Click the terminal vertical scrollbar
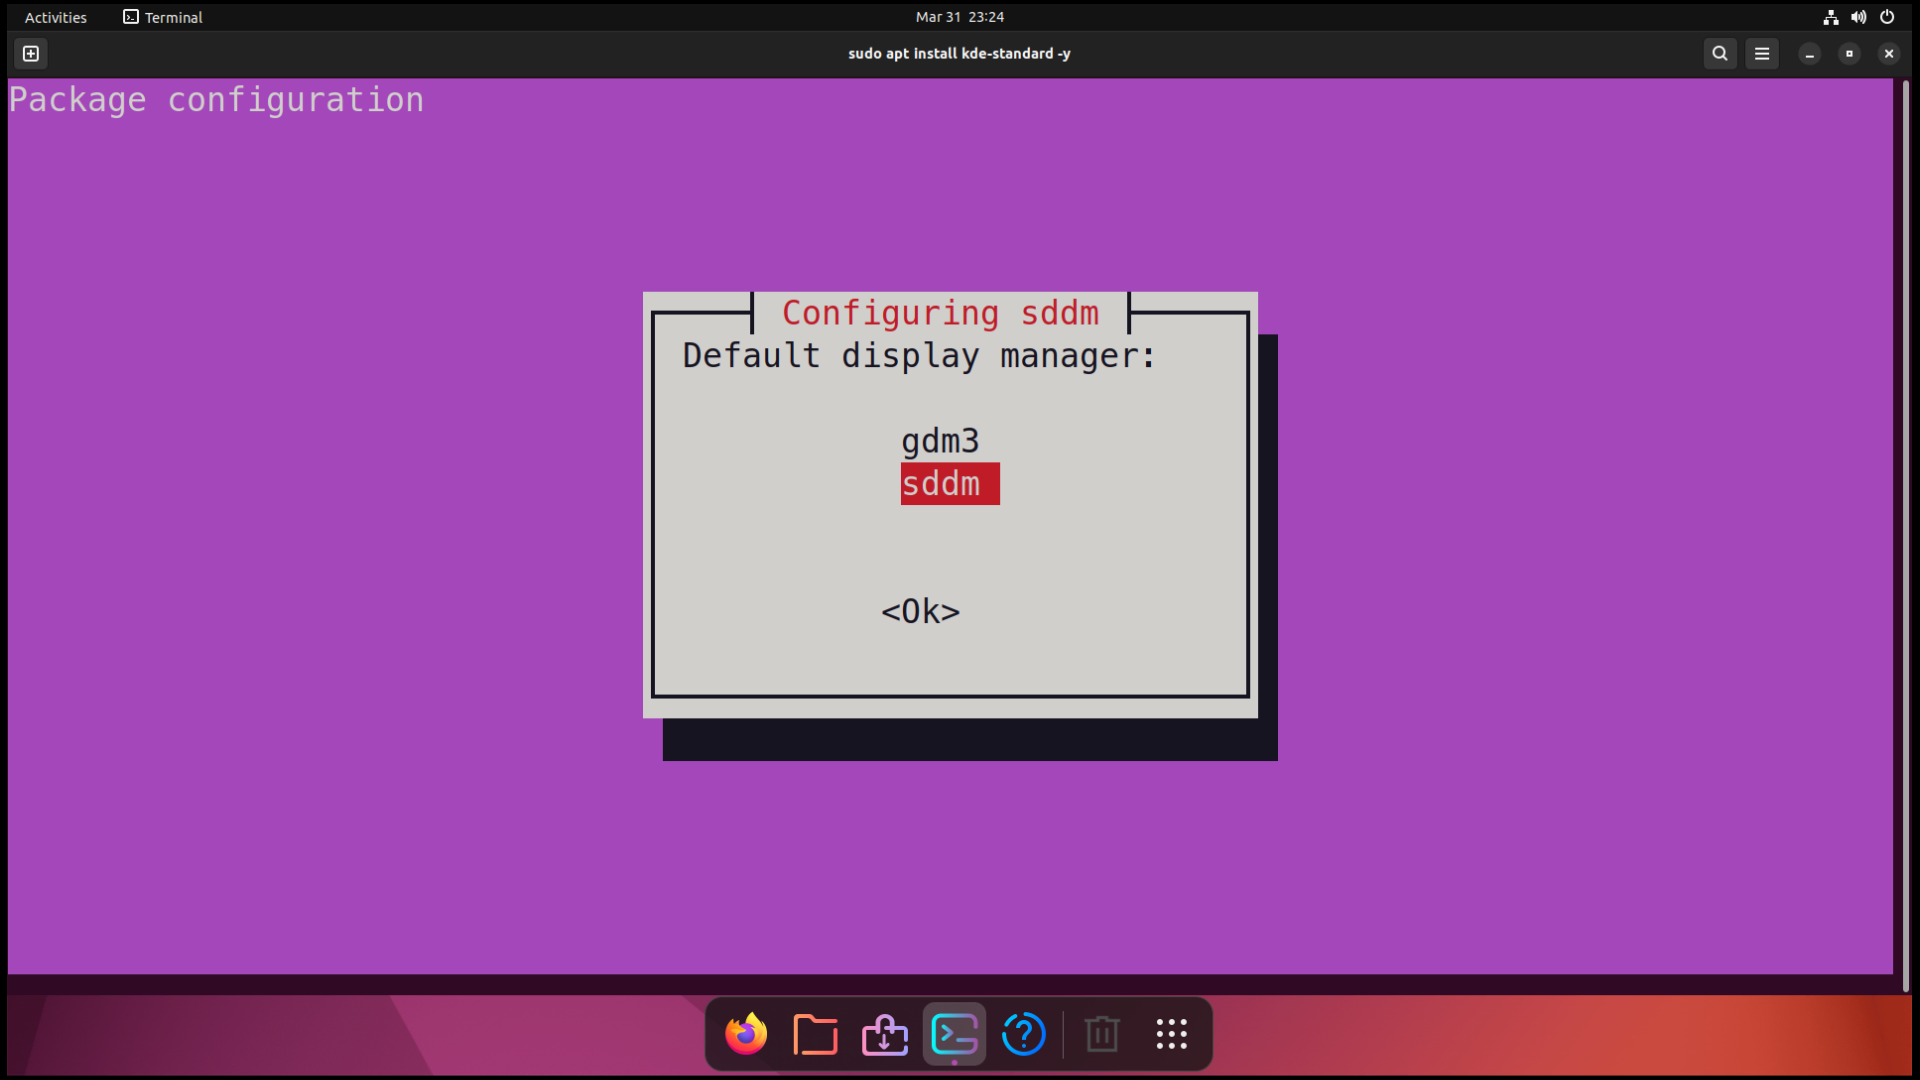 point(1906,535)
